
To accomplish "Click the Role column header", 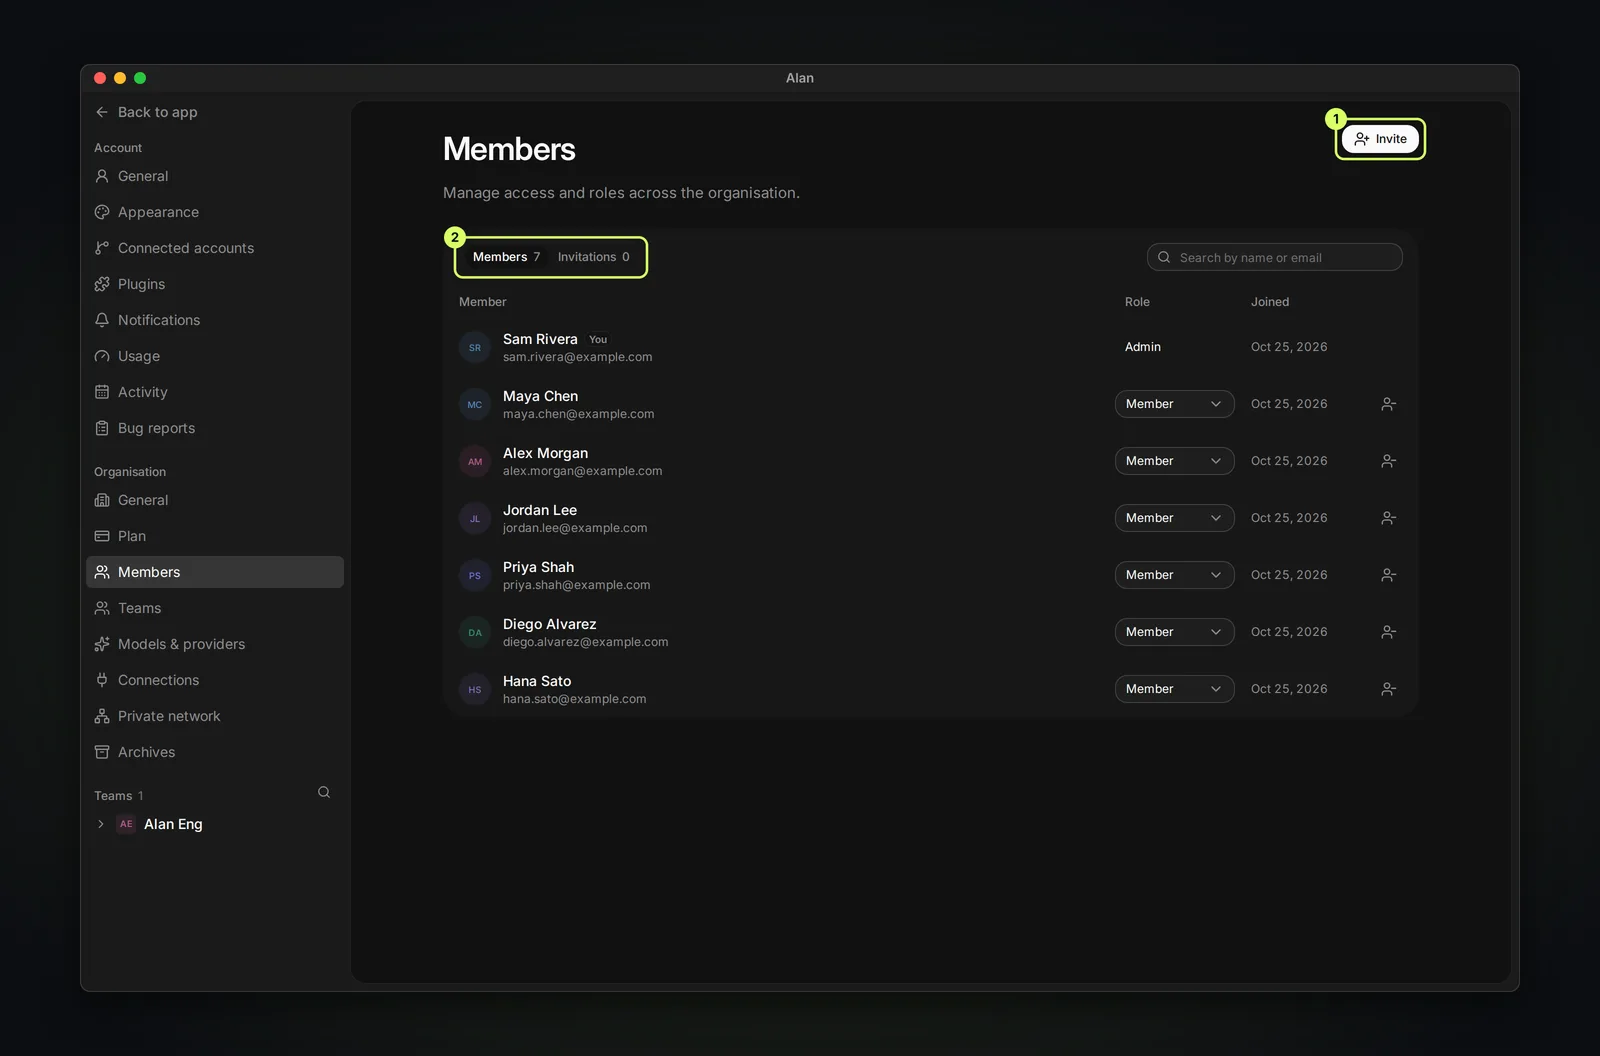I will [x=1137, y=302].
